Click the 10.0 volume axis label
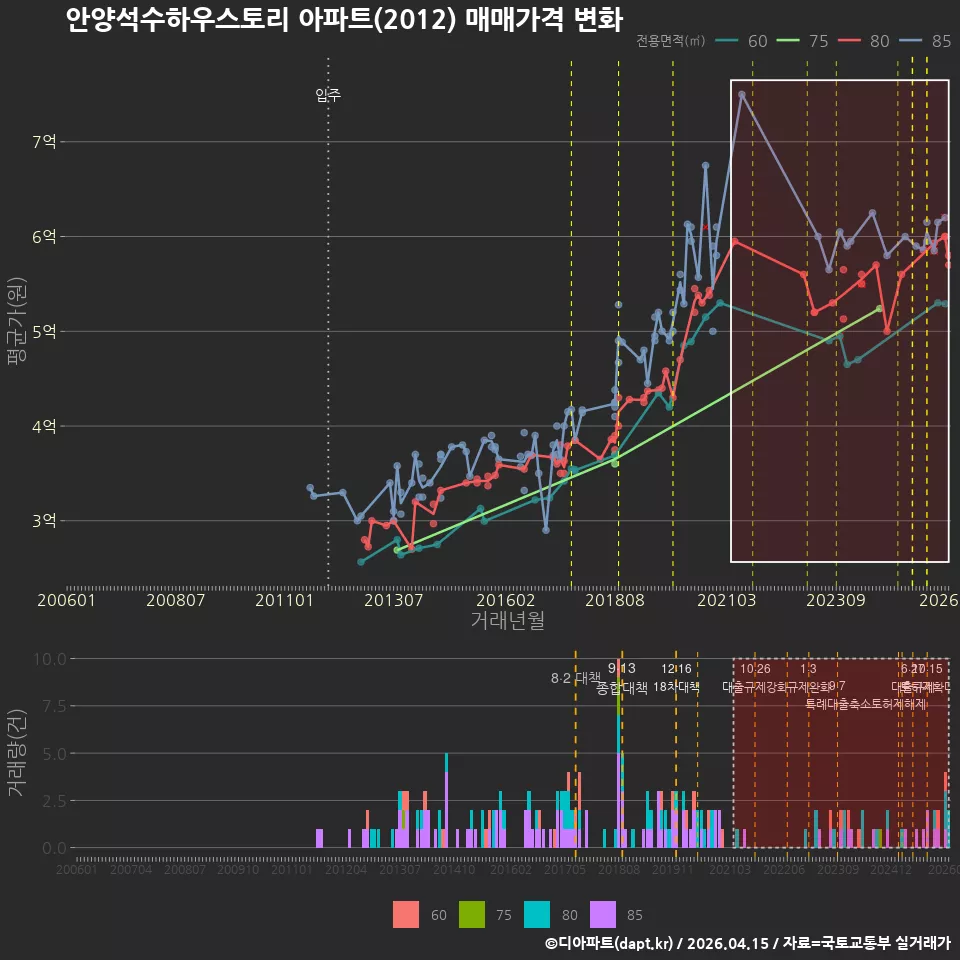The height and width of the screenshot is (960, 960). 50,659
